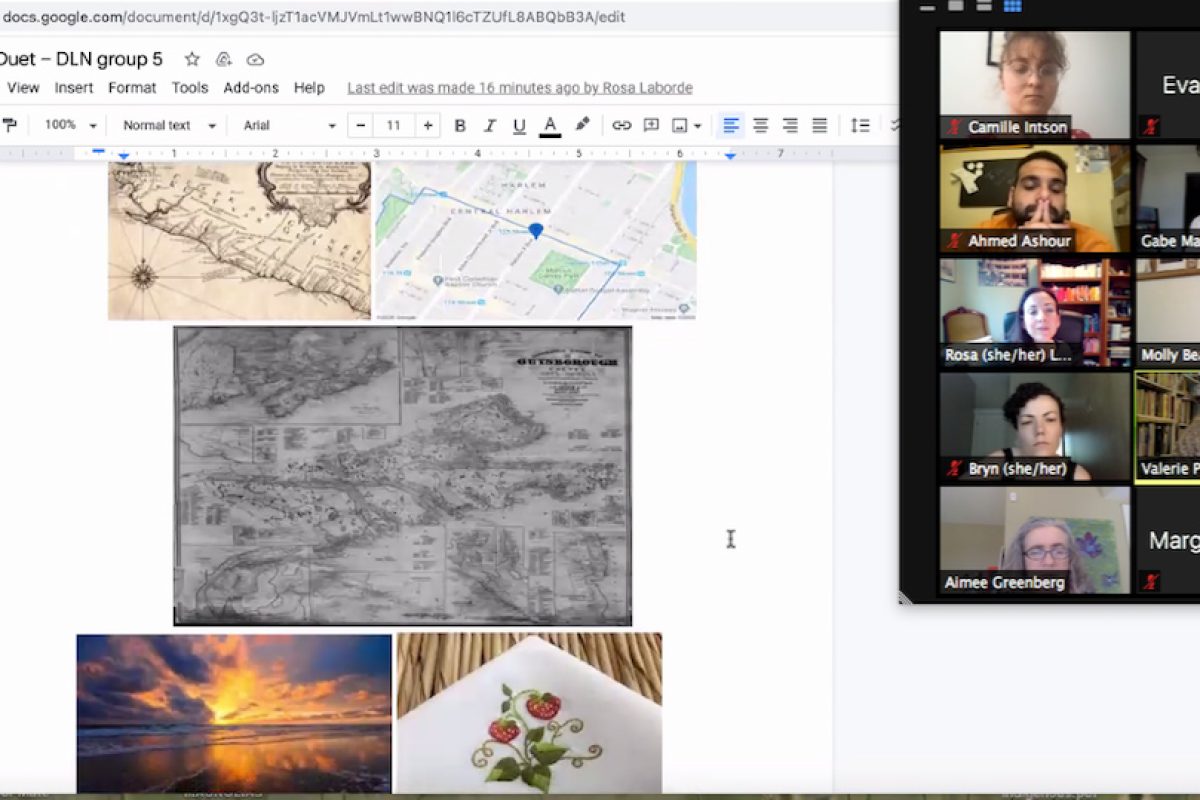
Task: Activate the paint format tool
Action: (10, 125)
